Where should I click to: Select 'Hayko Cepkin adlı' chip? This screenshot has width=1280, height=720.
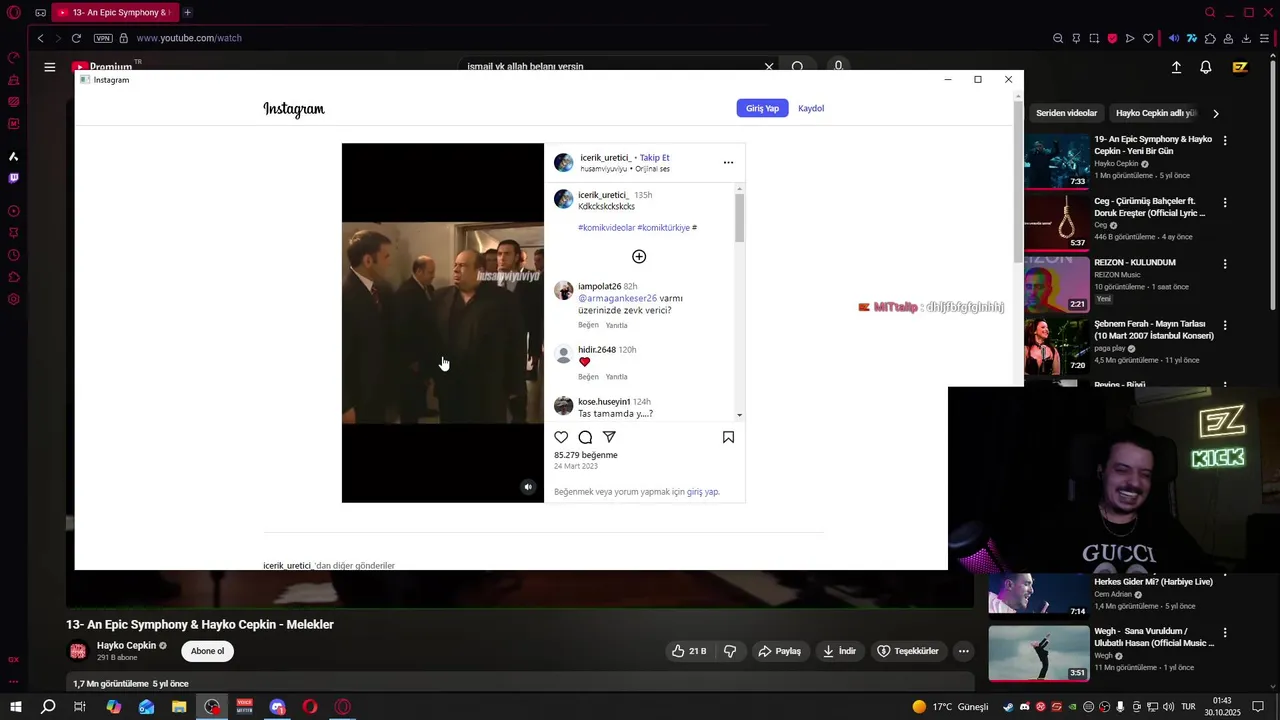(1155, 113)
